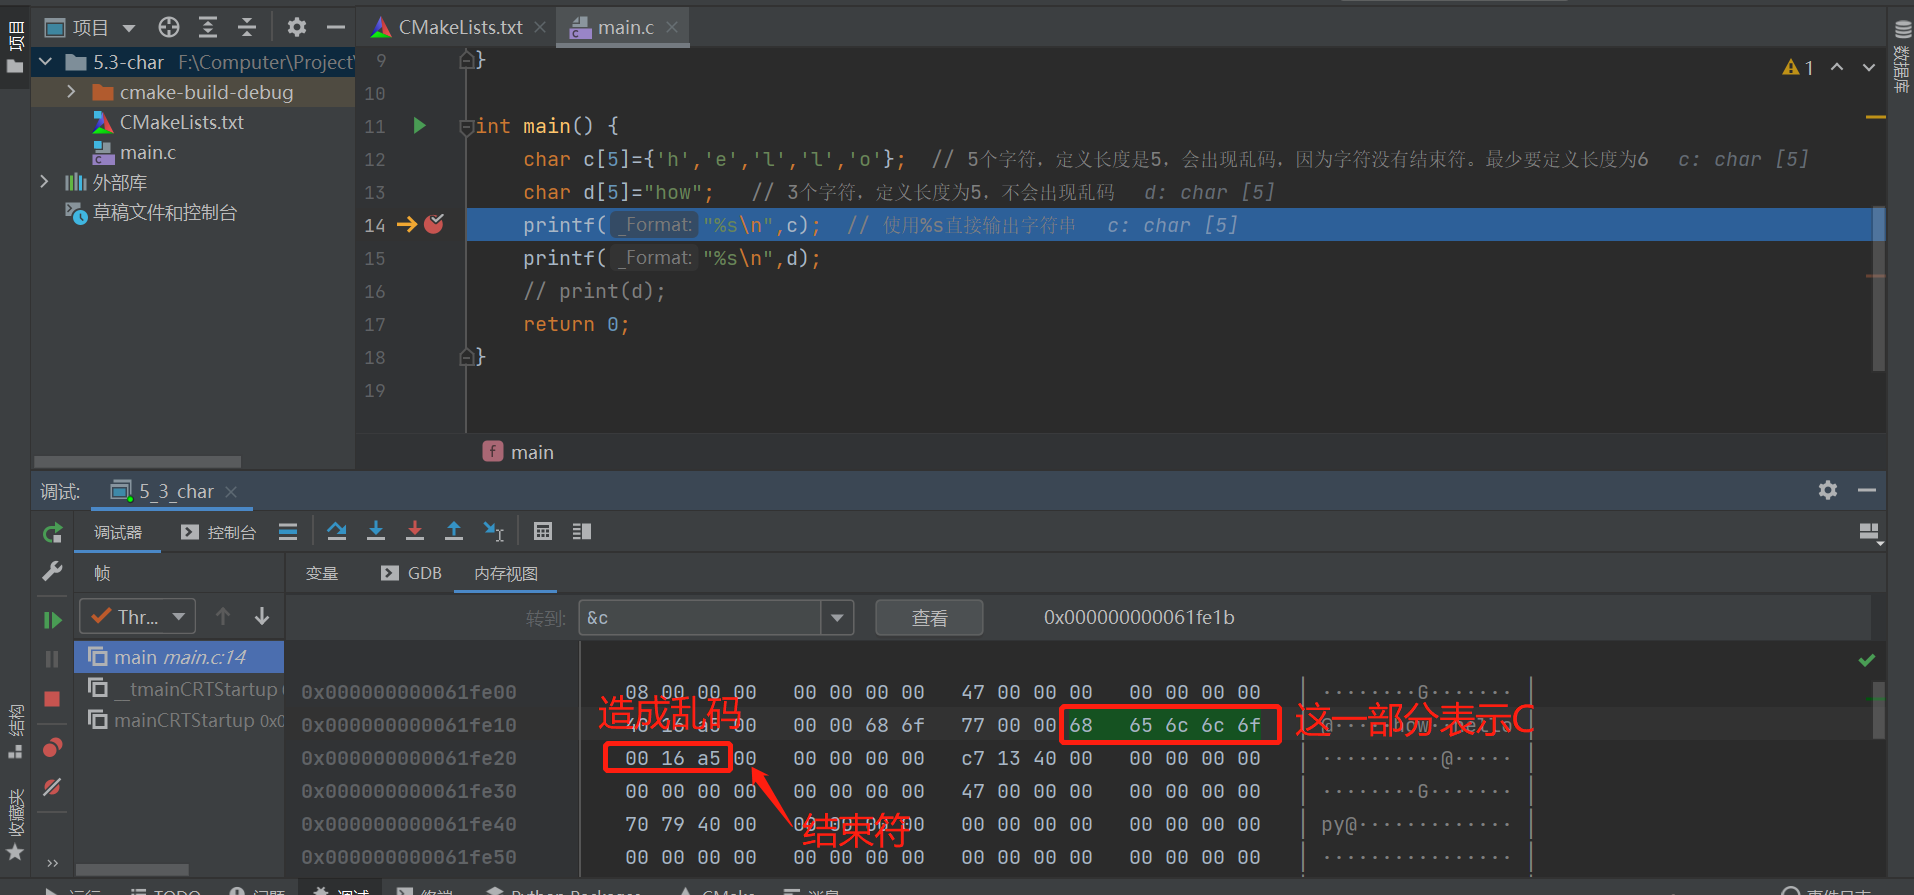Open the address expression history dropdown
This screenshot has height=895, width=1914.
point(837,618)
